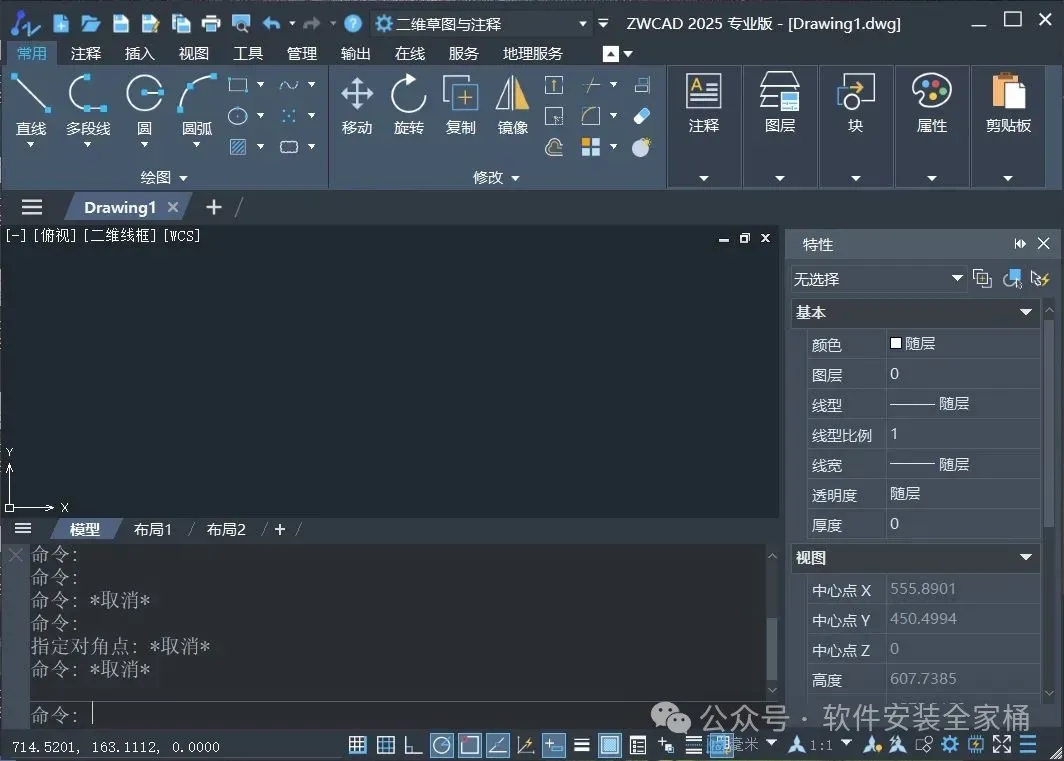
Task: Open the 二维草图与注释 workspace dropdown
Action: pyautogui.click(x=583, y=24)
